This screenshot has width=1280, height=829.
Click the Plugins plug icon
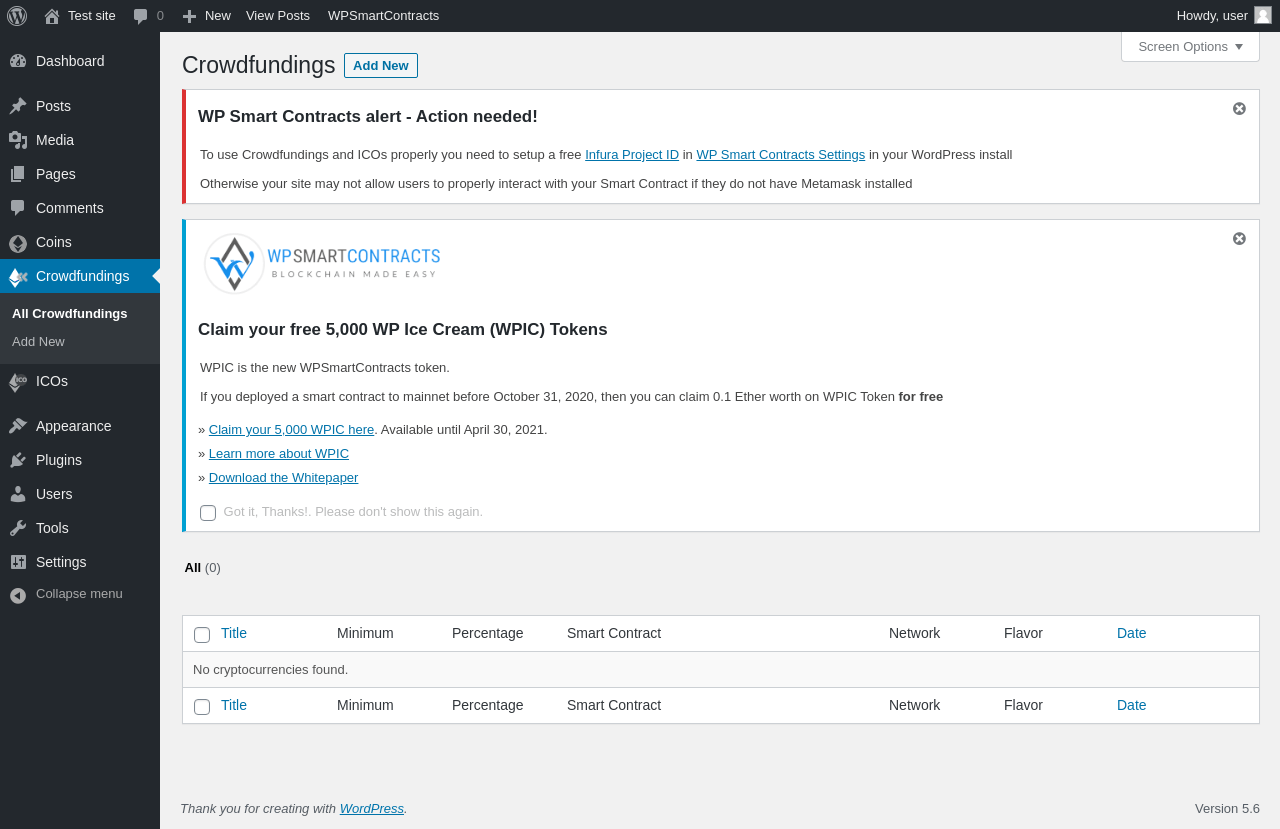click(x=18, y=460)
